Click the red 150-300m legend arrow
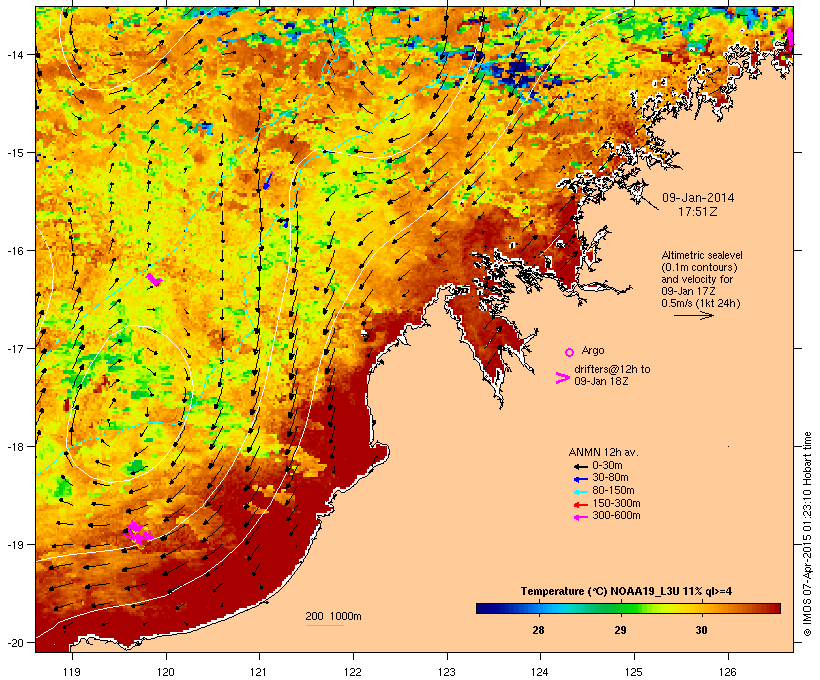 coord(580,505)
